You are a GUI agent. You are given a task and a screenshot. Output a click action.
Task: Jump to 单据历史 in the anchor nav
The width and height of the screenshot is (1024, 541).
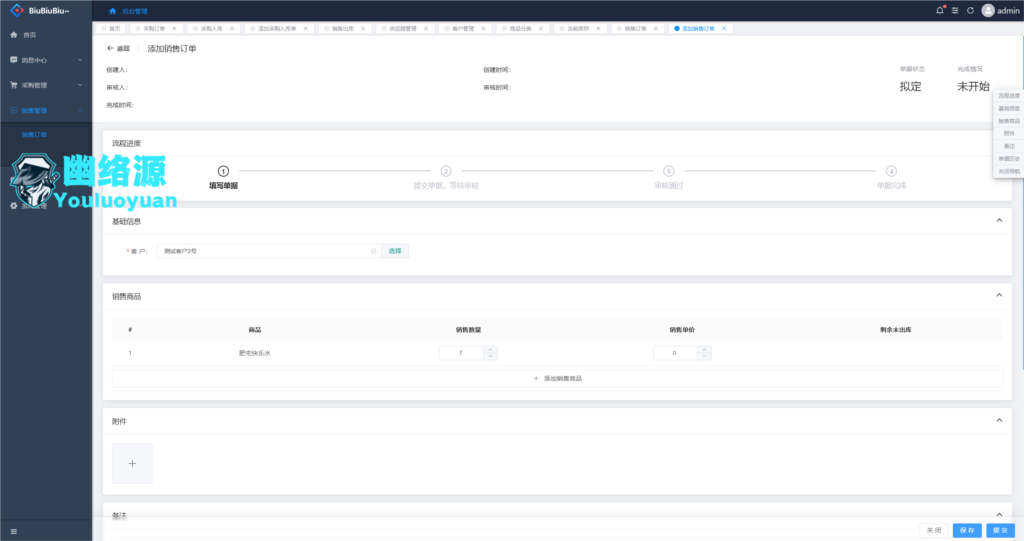coord(1009,159)
